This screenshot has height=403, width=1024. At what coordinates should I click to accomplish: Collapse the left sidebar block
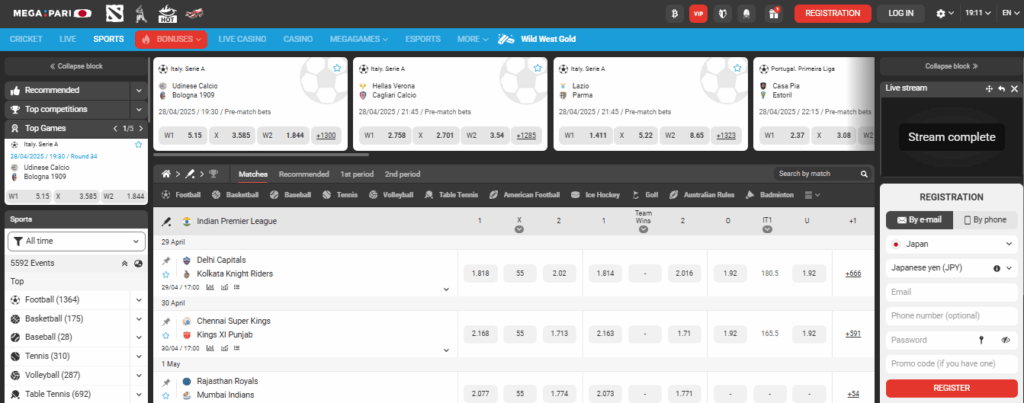(76, 66)
